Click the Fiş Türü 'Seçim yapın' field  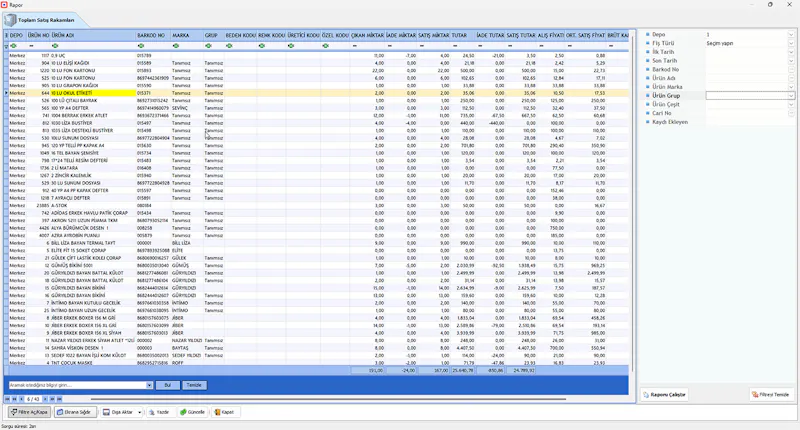(x=746, y=43)
